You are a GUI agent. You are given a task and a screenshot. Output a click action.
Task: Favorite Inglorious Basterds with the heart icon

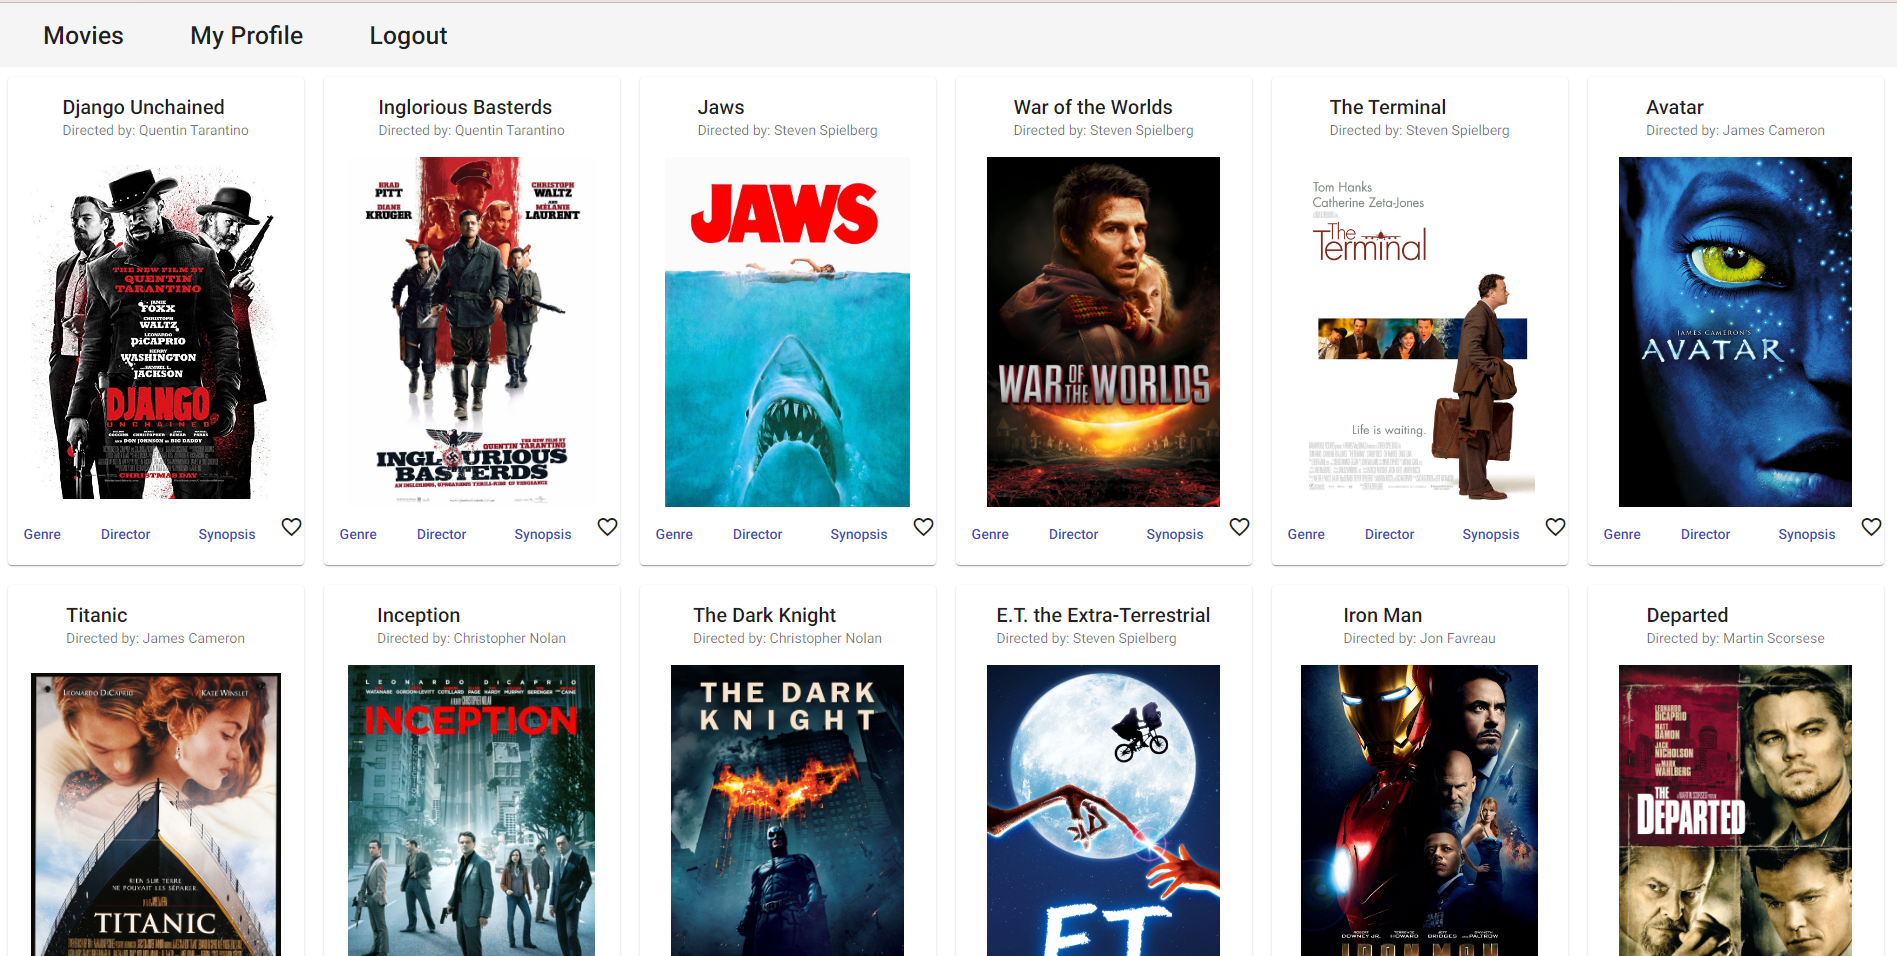point(607,527)
